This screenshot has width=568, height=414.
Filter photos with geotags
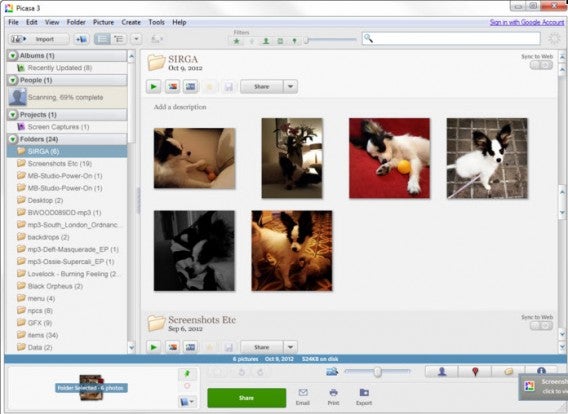click(295, 41)
